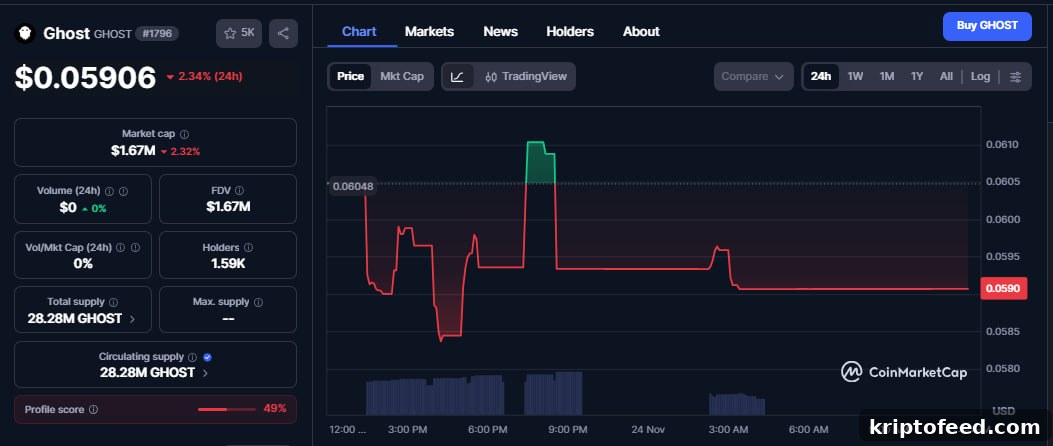Click the verified circulating supply badge

point(208,357)
